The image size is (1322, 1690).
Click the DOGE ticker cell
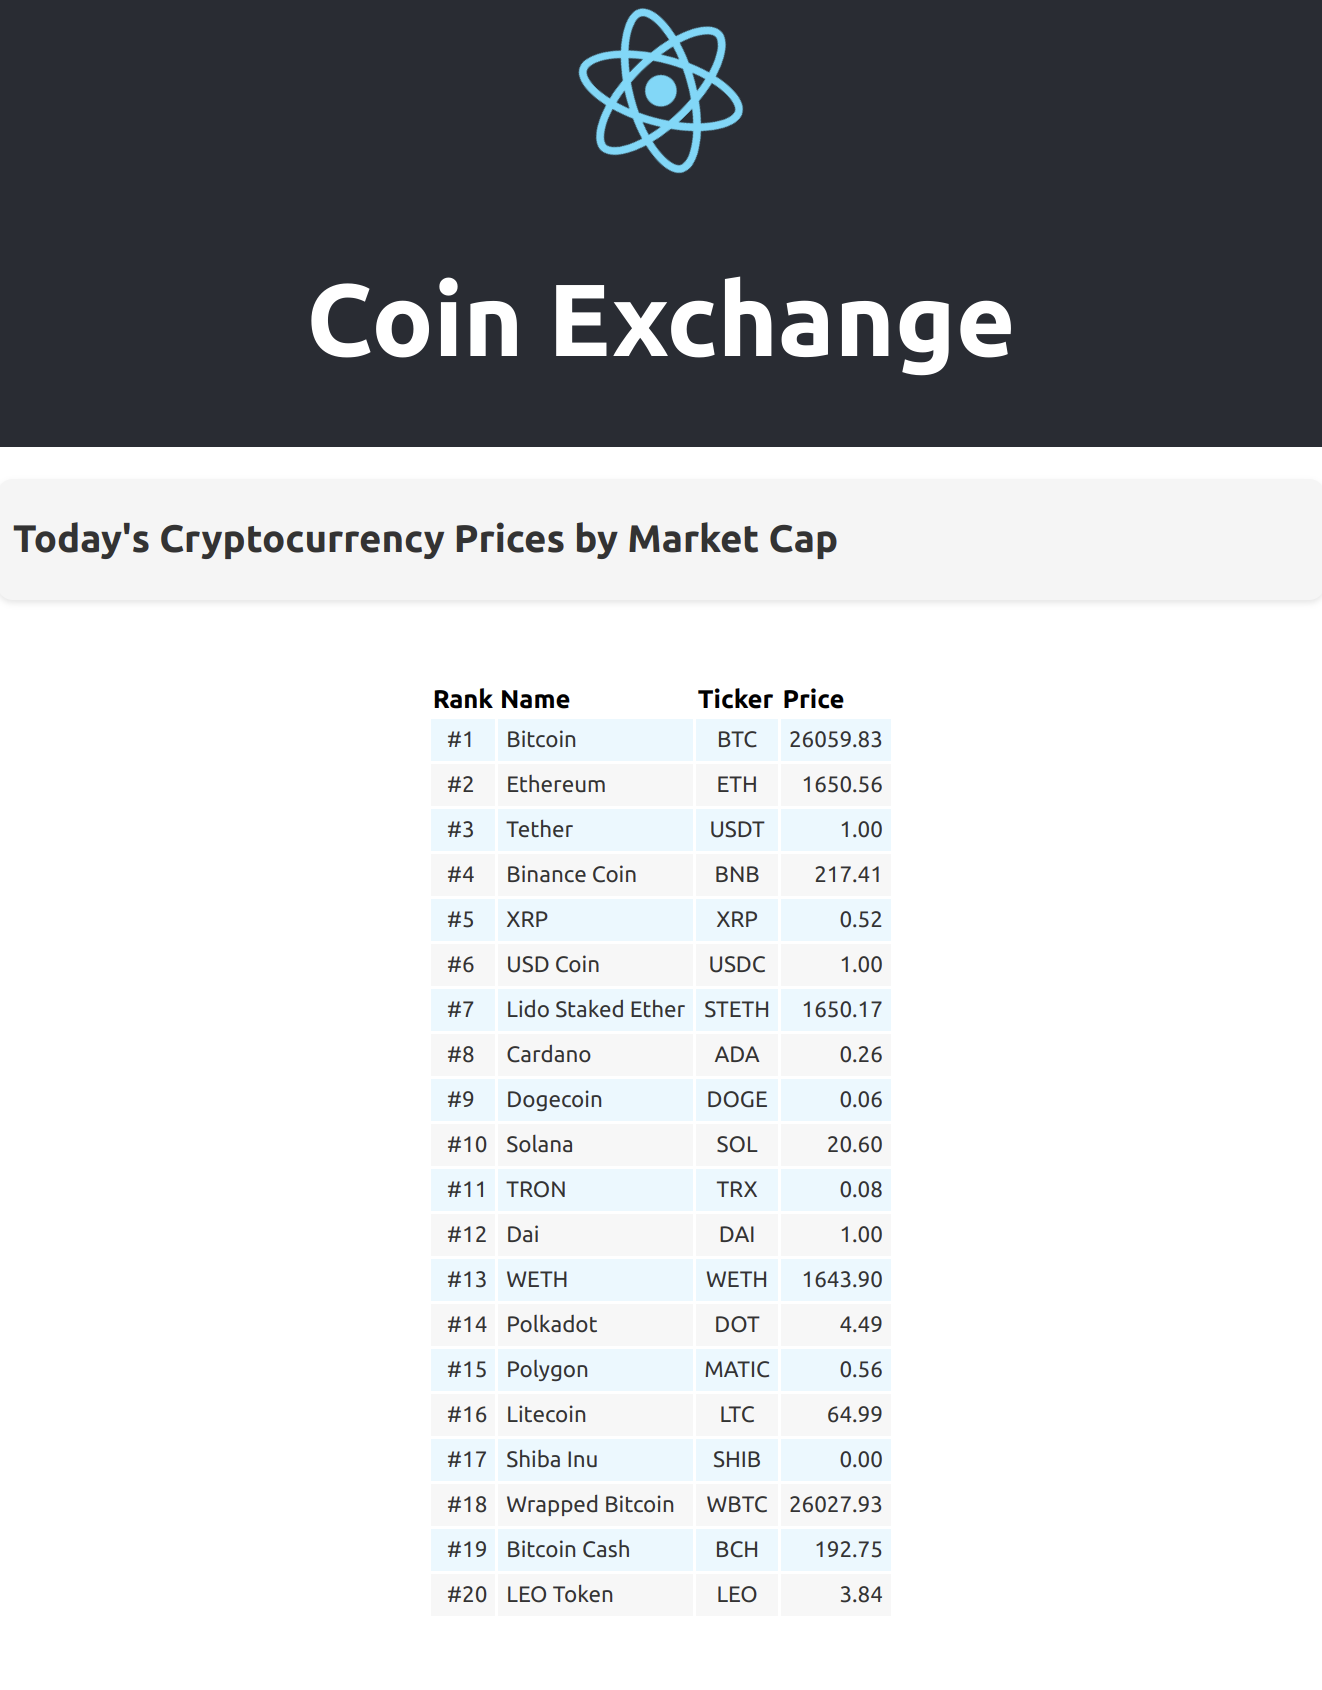pos(737,1100)
